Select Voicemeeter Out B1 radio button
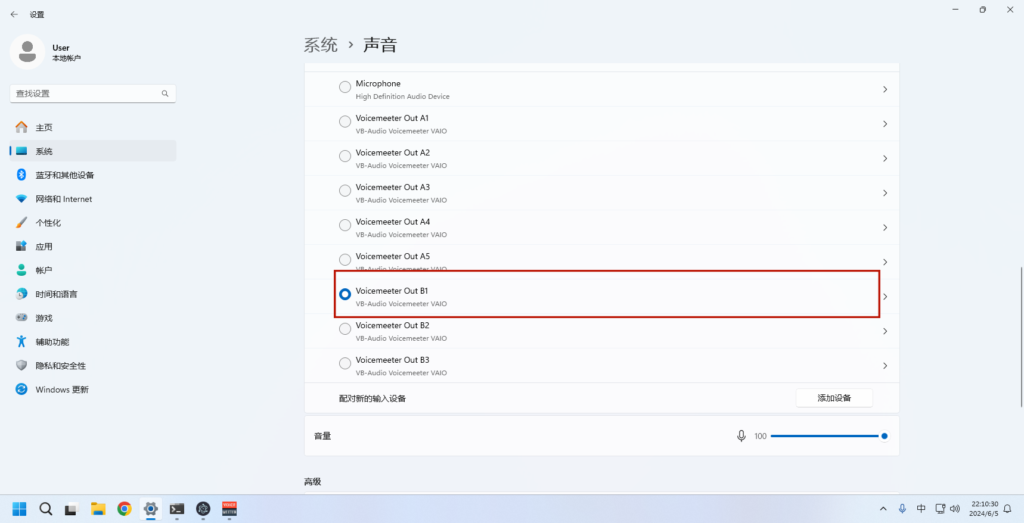 click(345, 294)
